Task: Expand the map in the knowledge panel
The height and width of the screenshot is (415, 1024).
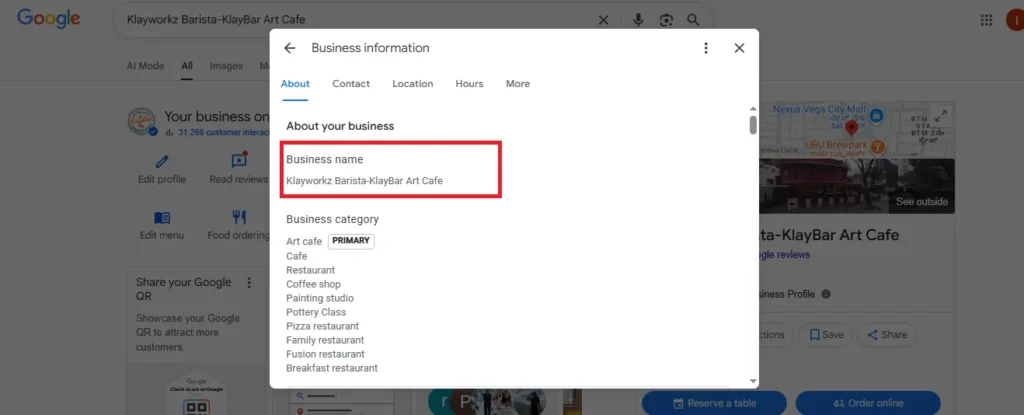Action: (940, 116)
